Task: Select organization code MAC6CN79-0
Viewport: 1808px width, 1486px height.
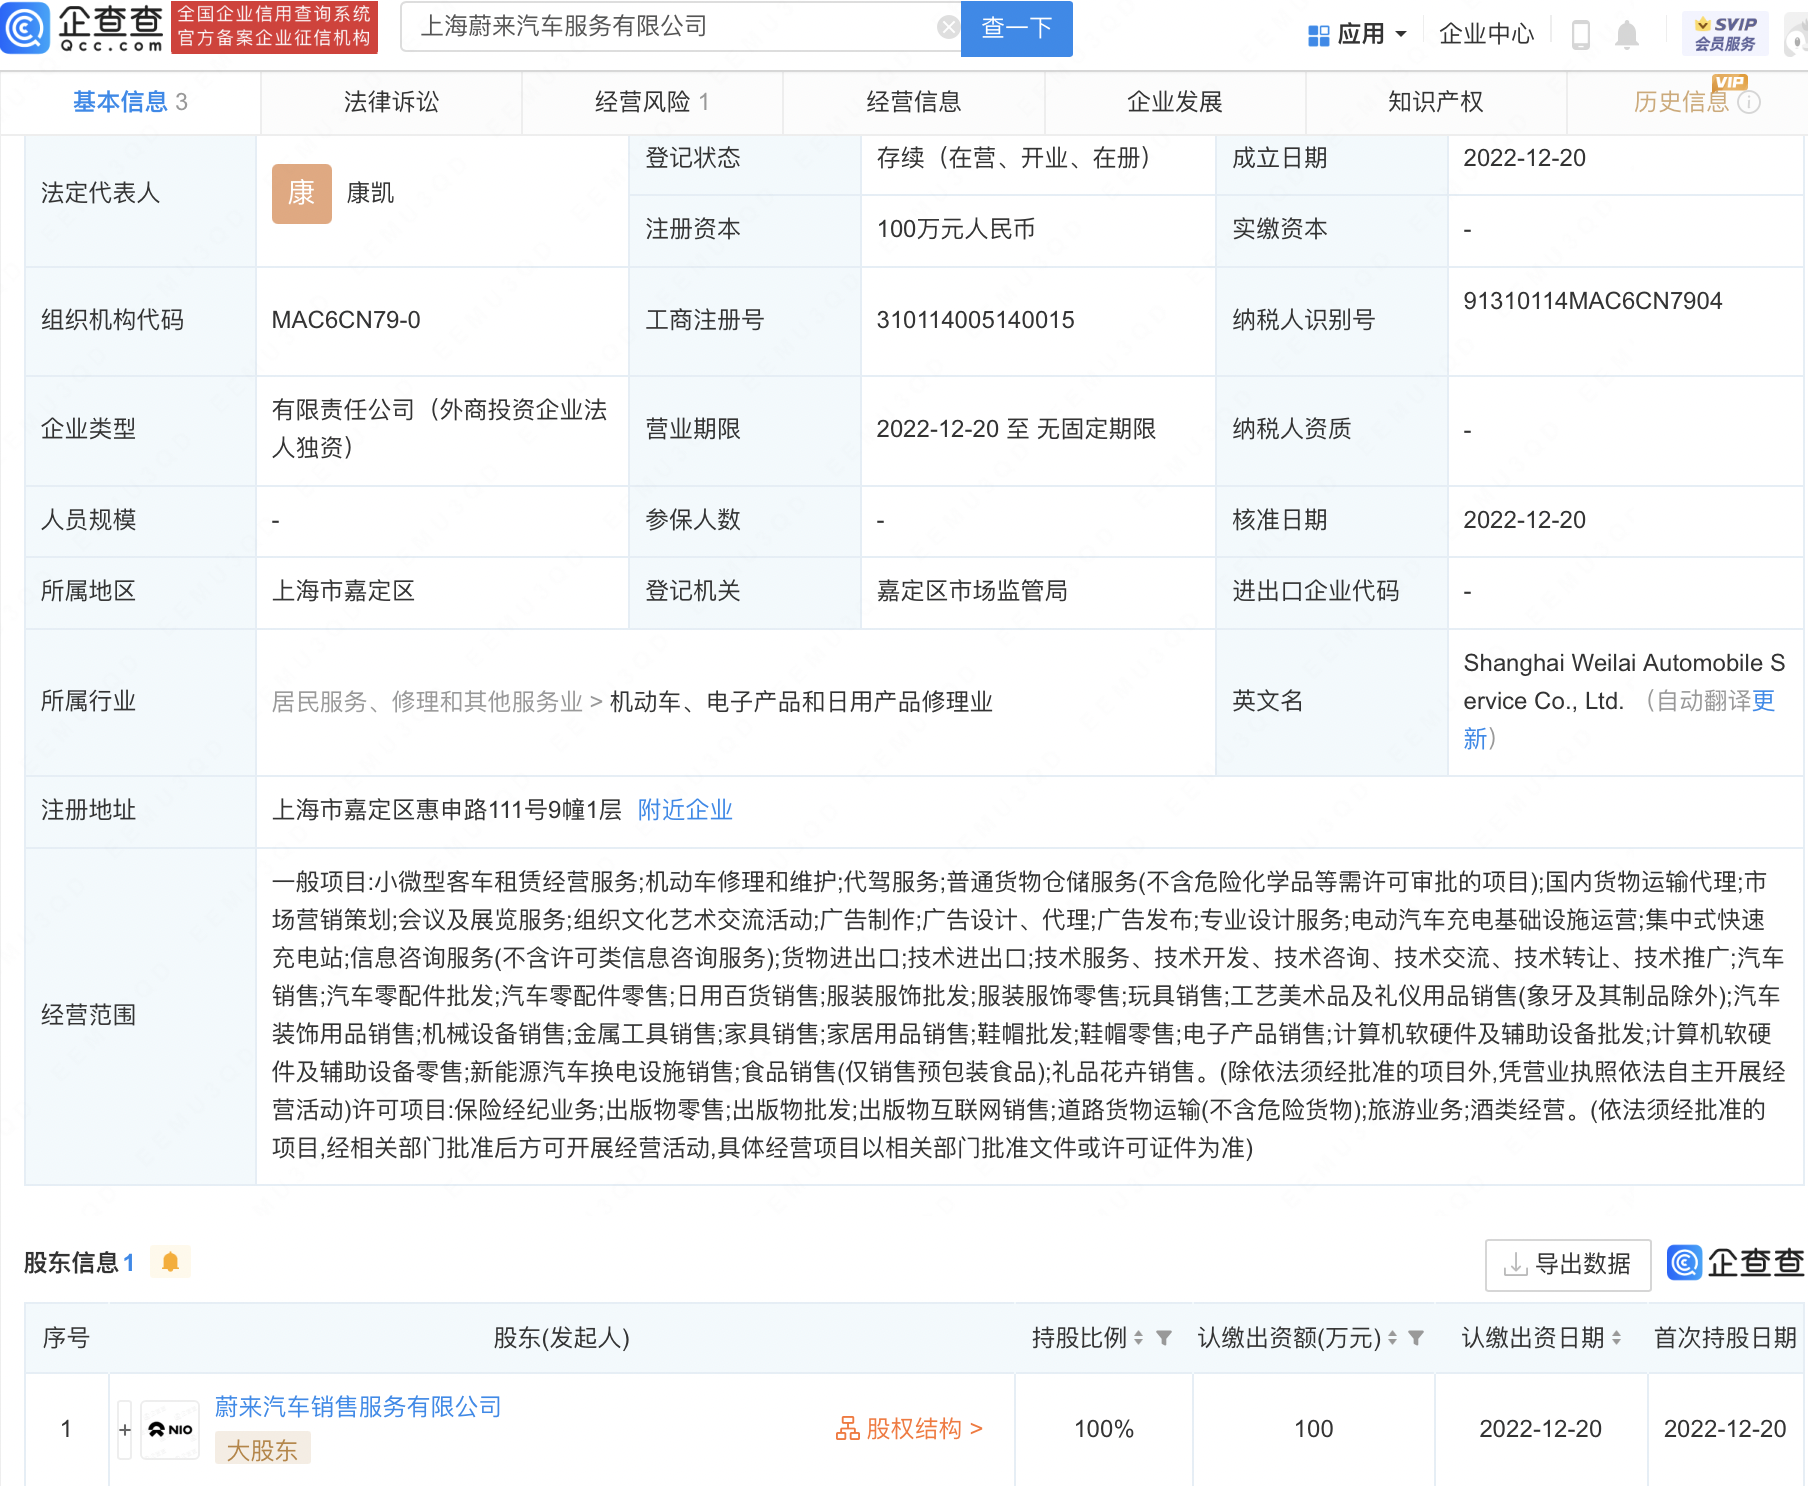Action: (x=346, y=320)
